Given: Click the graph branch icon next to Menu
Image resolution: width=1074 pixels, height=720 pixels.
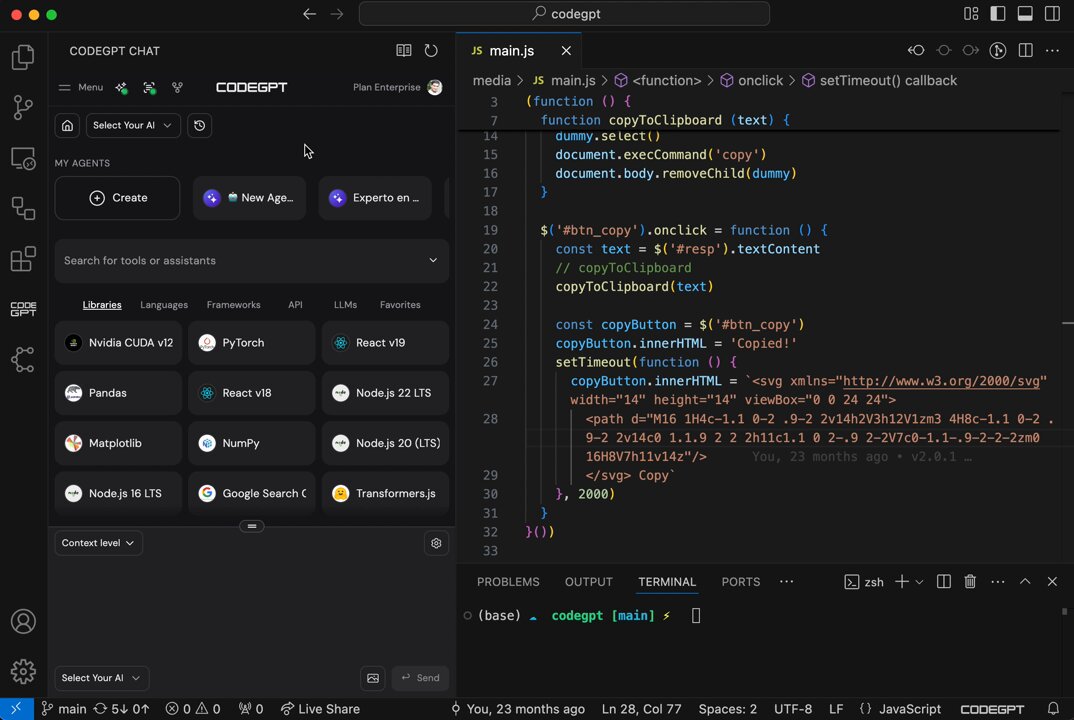Looking at the screenshot, I should pyautogui.click(x=177, y=87).
